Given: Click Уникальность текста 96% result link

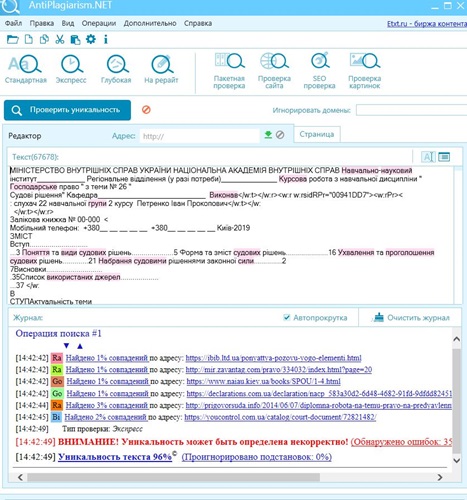Looking at the screenshot, I should click(115, 457).
